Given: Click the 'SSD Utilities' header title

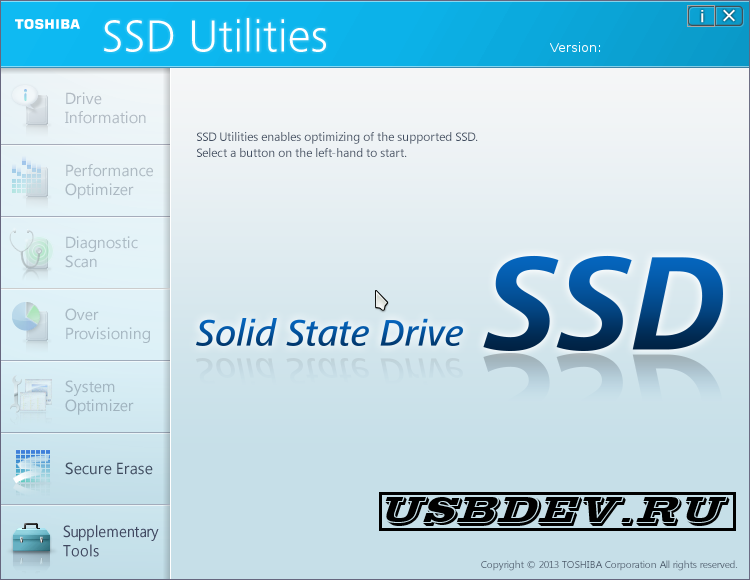Looking at the screenshot, I should click(x=215, y=36).
